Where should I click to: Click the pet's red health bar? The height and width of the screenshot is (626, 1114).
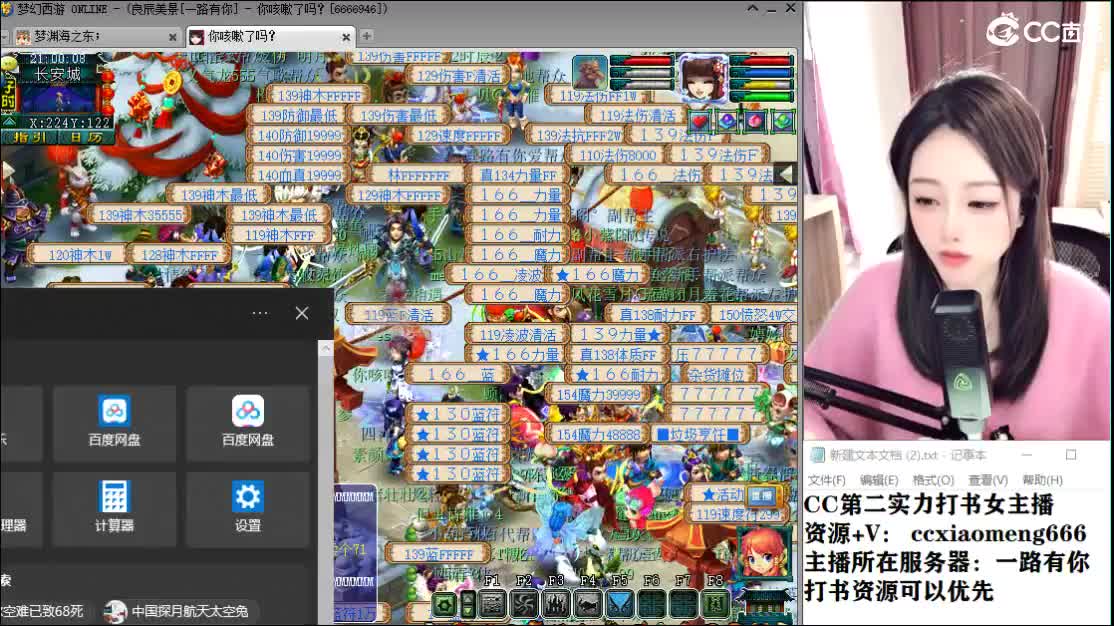click(642, 61)
